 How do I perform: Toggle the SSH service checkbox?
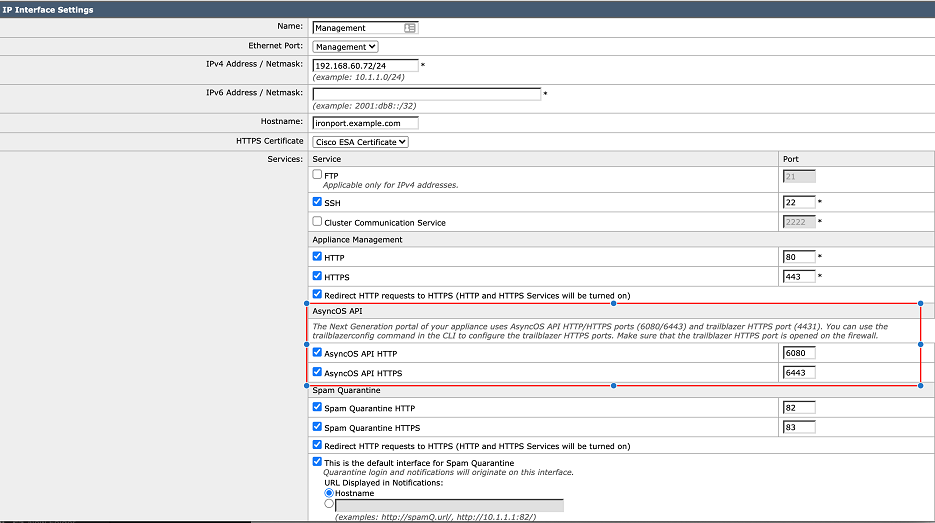(317, 202)
